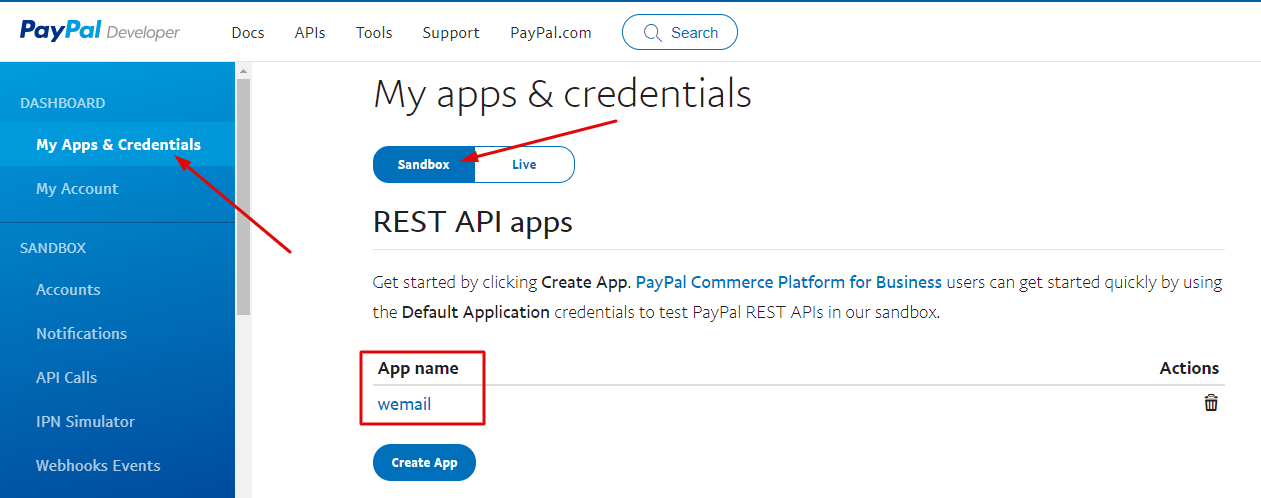The width and height of the screenshot is (1261, 498).
Task: Open the Docs menu
Action: [248, 32]
